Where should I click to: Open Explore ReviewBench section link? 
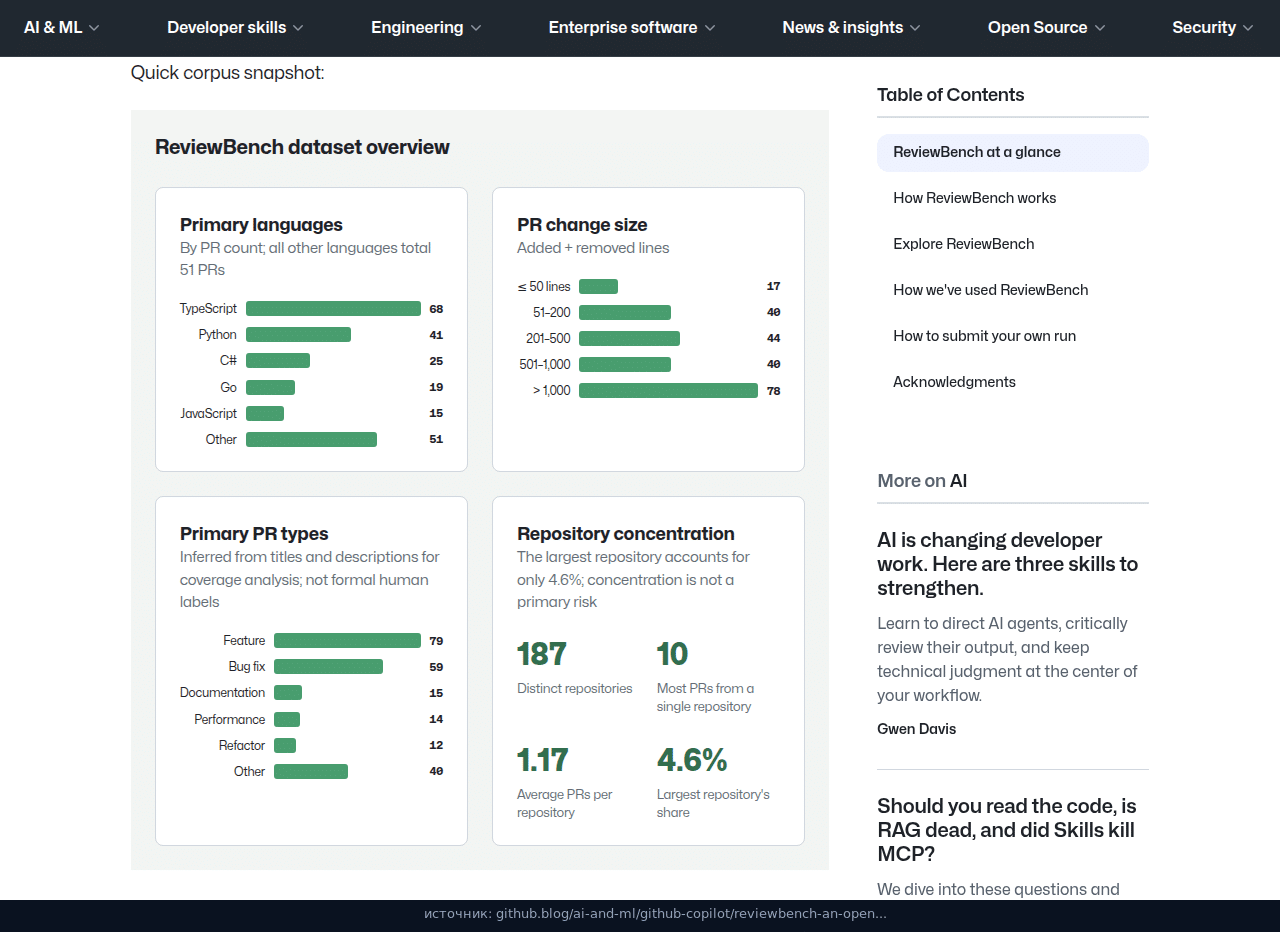click(964, 244)
